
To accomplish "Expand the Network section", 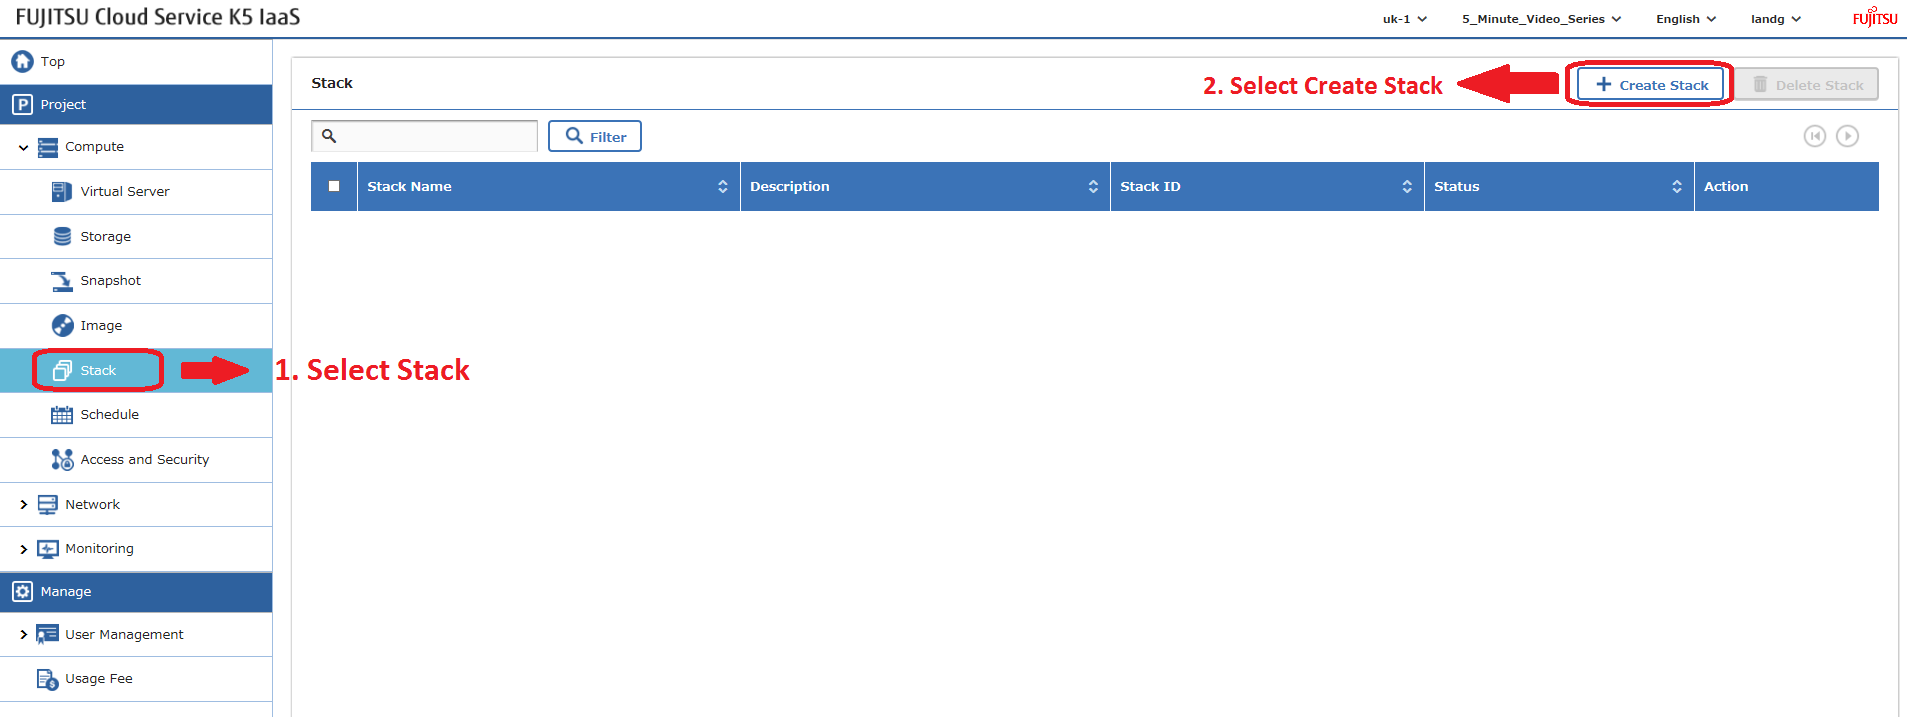I will pyautogui.click(x=23, y=505).
